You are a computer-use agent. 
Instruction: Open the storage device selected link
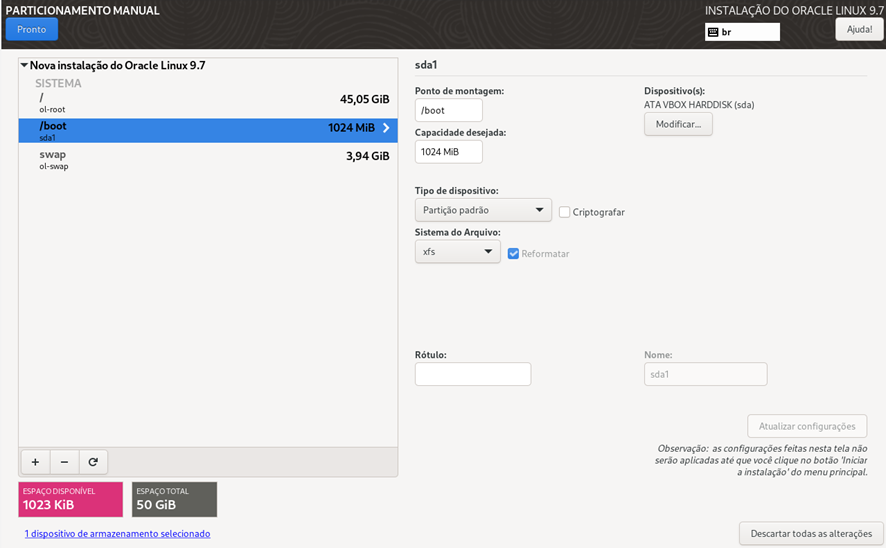tap(117, 534)
